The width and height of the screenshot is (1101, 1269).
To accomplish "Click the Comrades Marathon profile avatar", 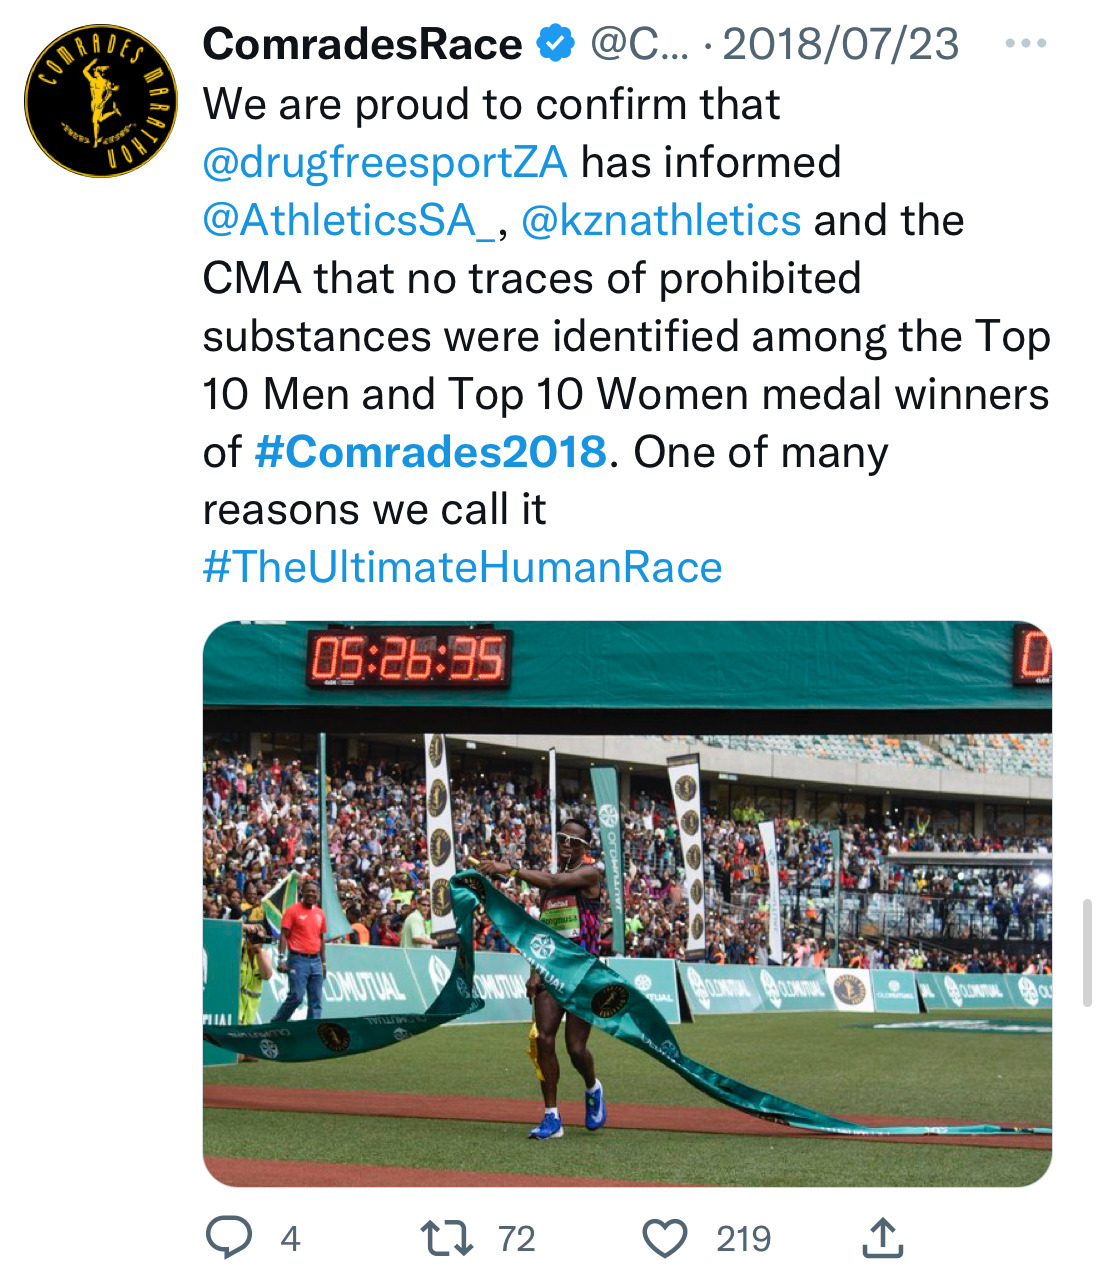I will click(100, 101).
